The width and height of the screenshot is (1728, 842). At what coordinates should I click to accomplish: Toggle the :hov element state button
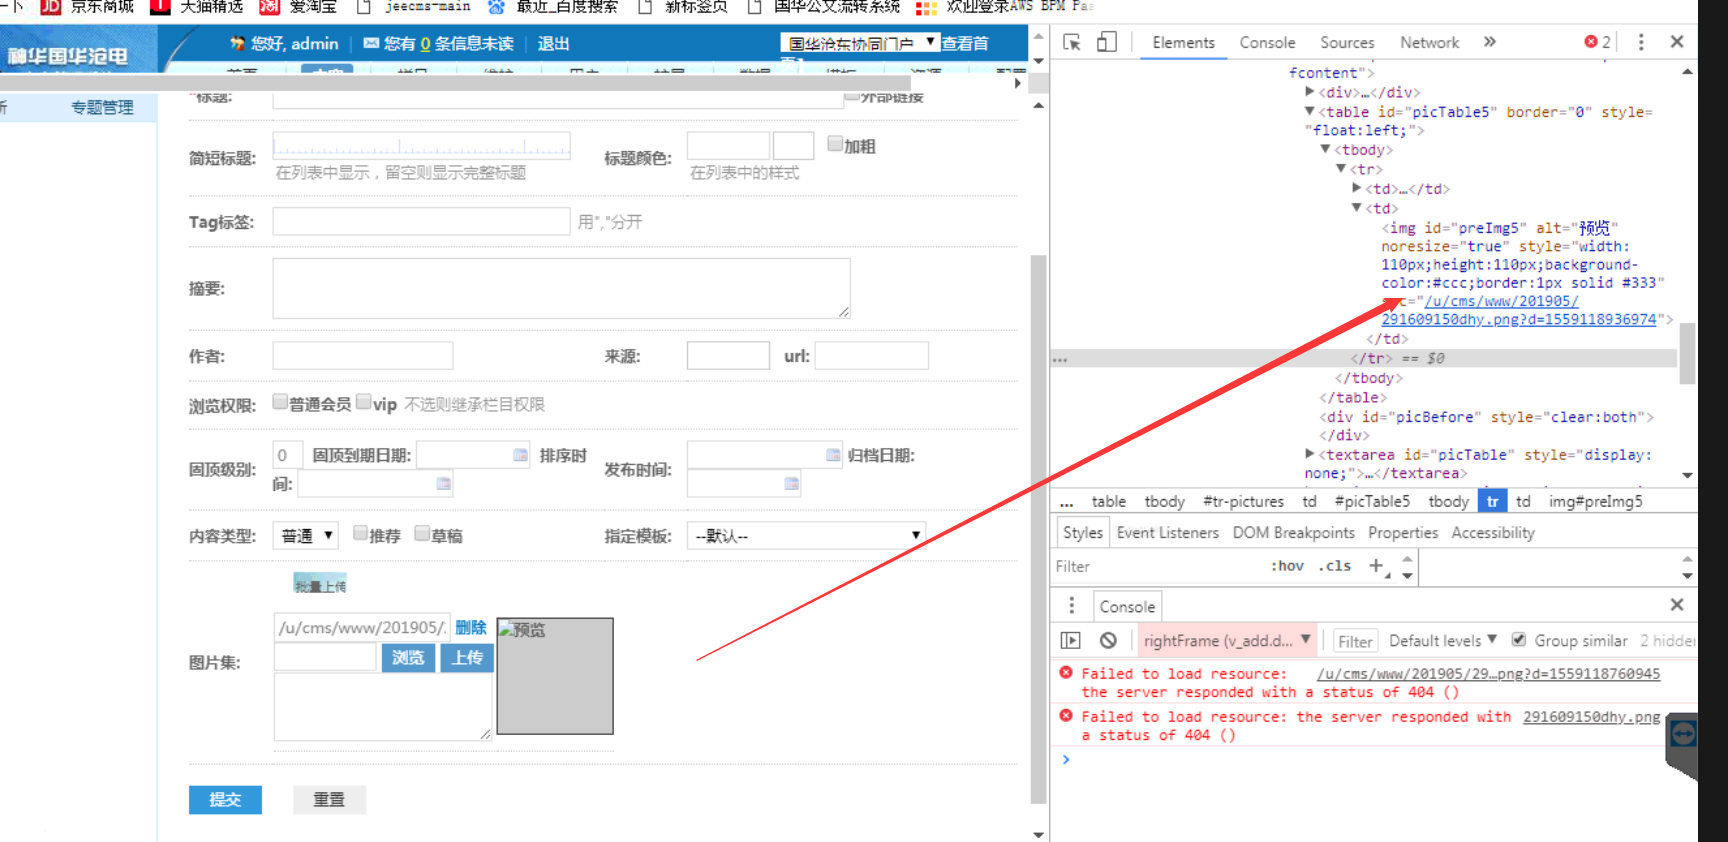[x=1287, y=566]
